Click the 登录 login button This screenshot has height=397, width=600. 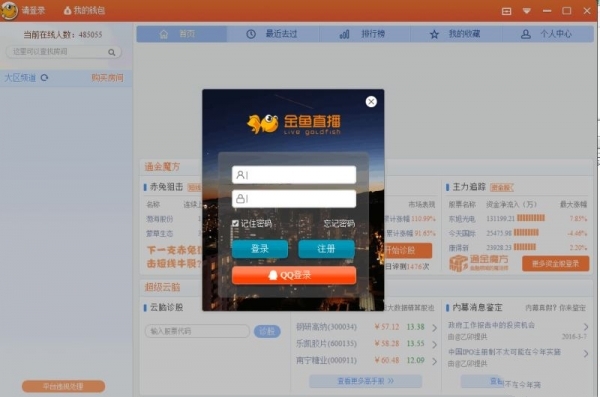point(260,249)
